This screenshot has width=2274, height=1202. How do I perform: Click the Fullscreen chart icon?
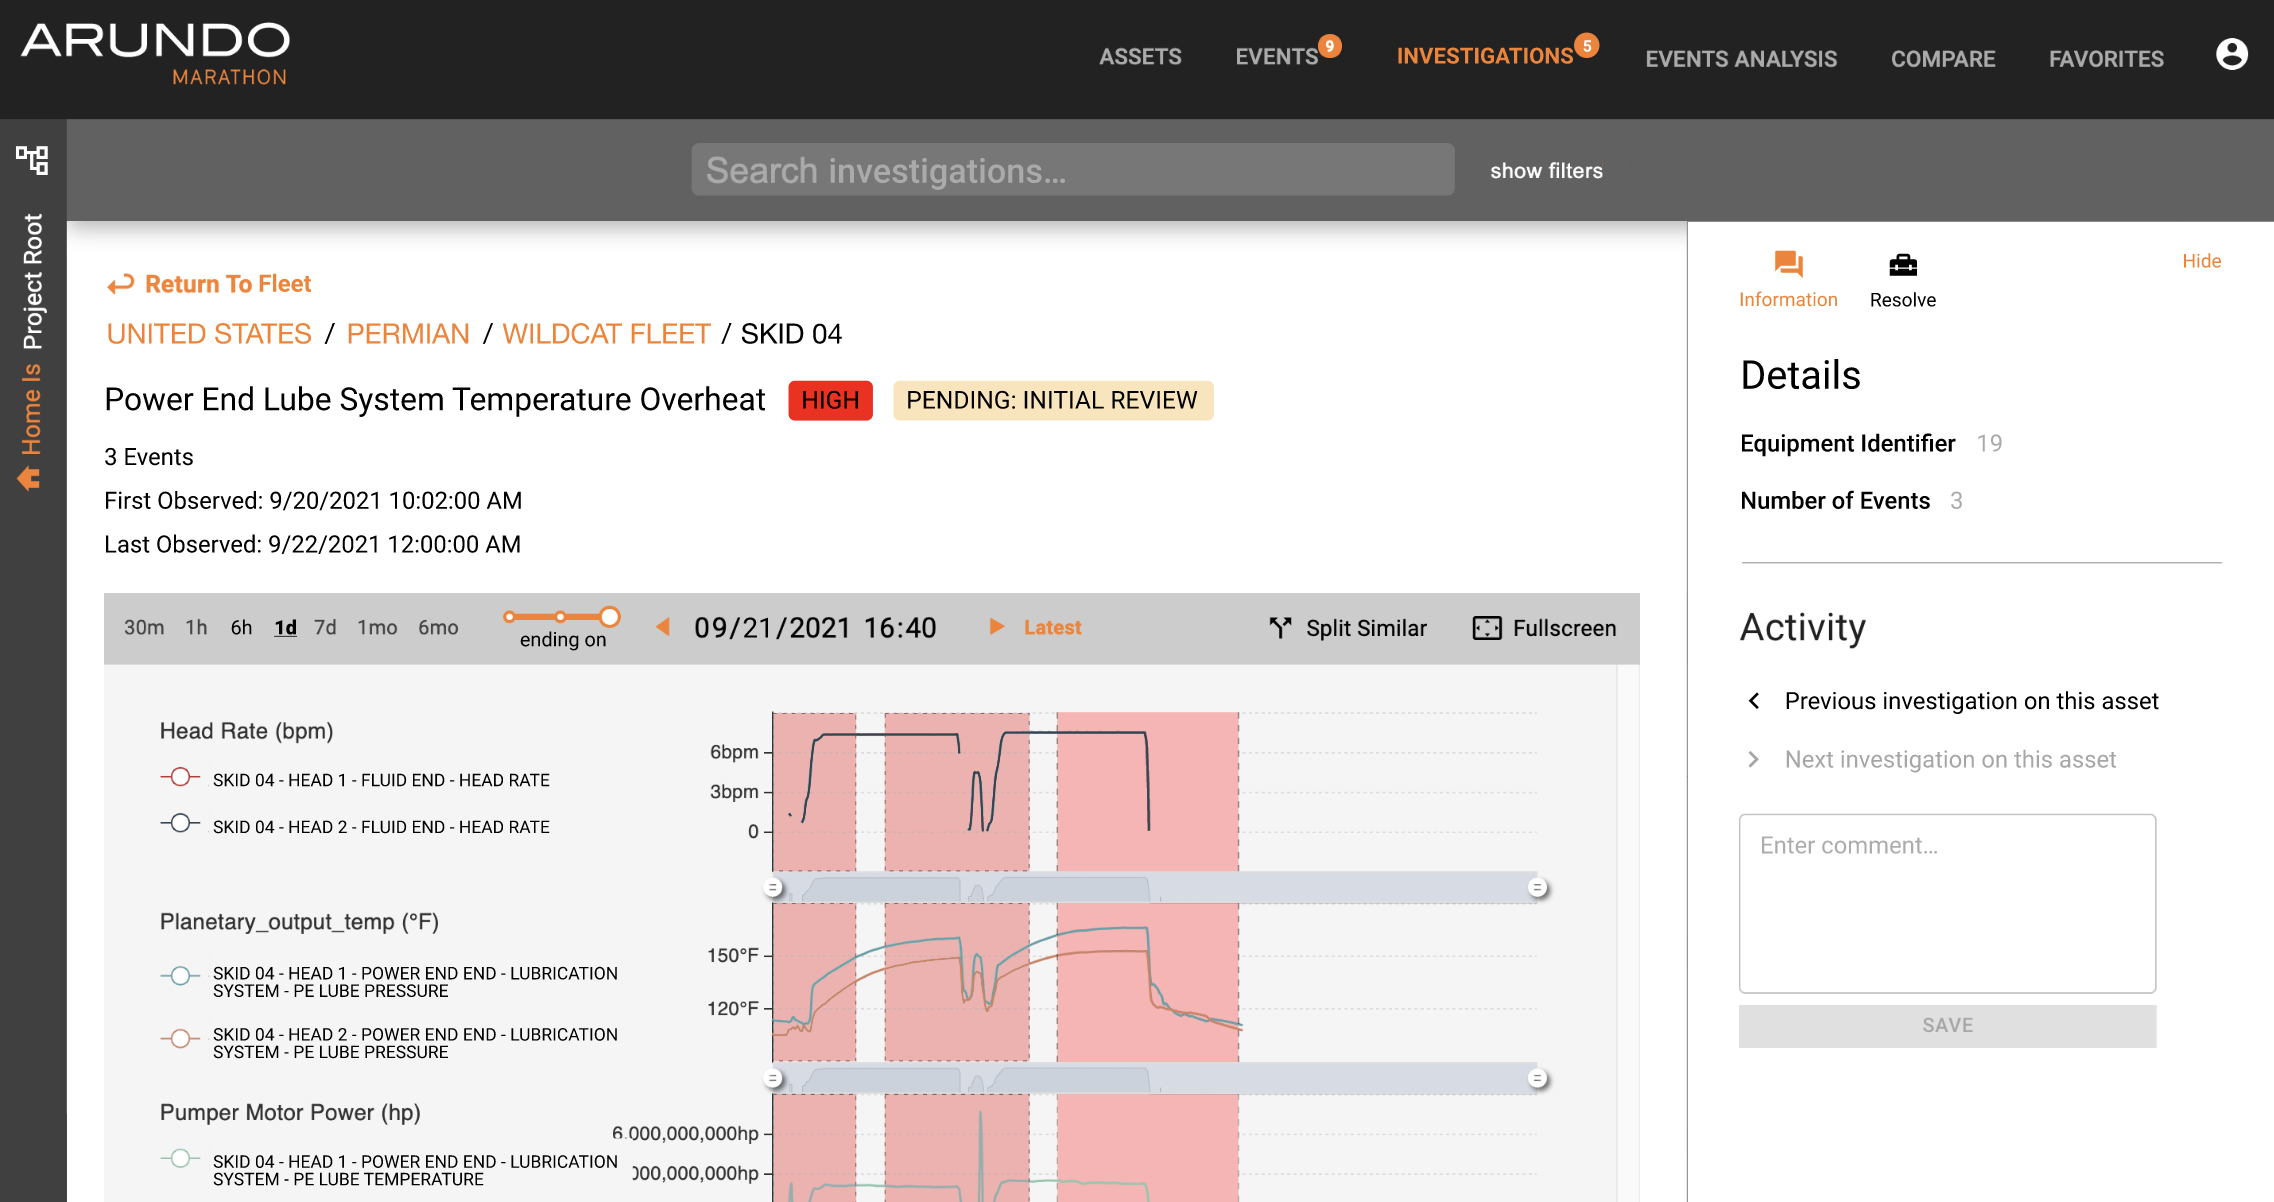[1486, 628]
